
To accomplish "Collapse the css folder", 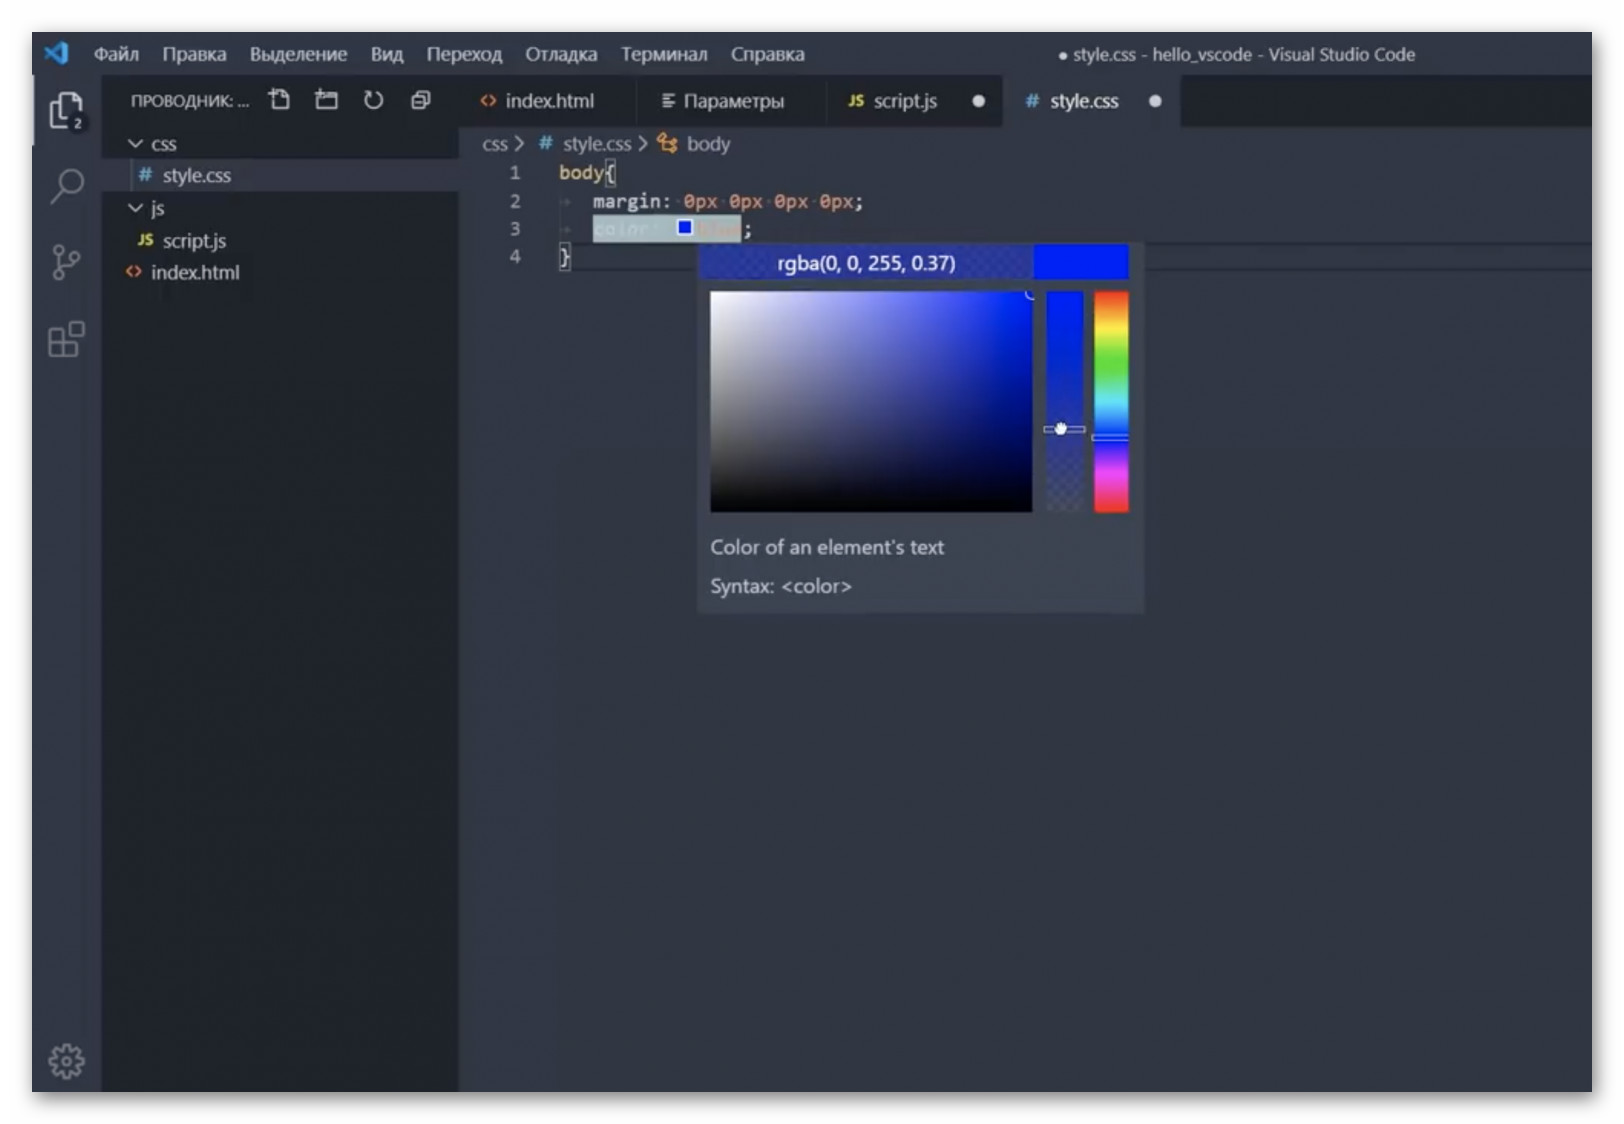I will [279, 144].
